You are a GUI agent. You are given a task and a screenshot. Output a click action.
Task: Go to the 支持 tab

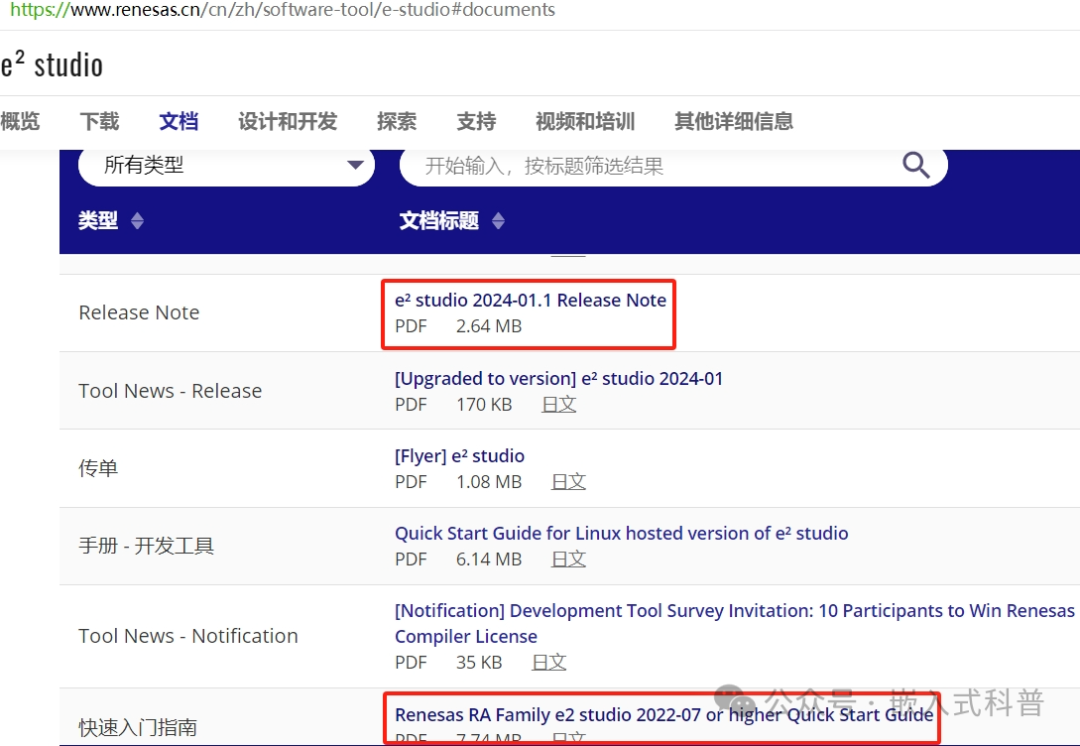click(476, 121)
